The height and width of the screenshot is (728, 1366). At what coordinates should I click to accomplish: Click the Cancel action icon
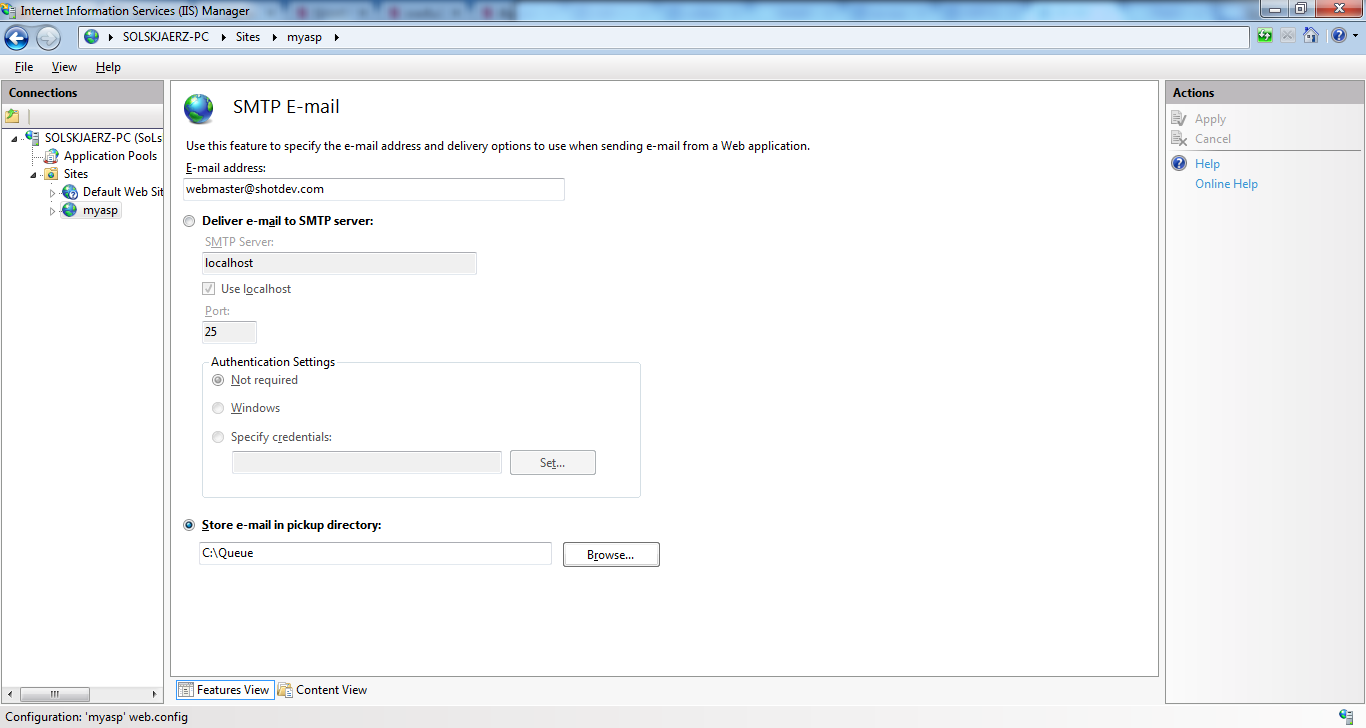[x=1179, y=139]
